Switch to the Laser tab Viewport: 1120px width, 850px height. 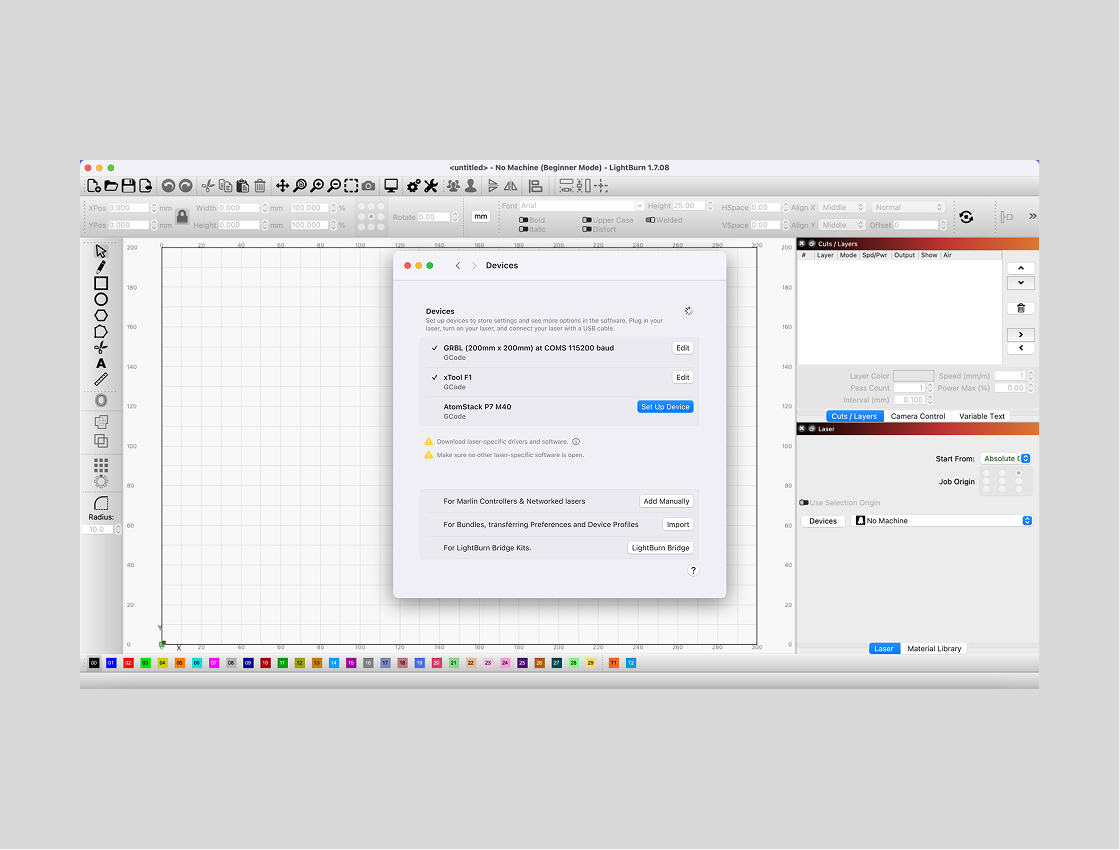884,649
